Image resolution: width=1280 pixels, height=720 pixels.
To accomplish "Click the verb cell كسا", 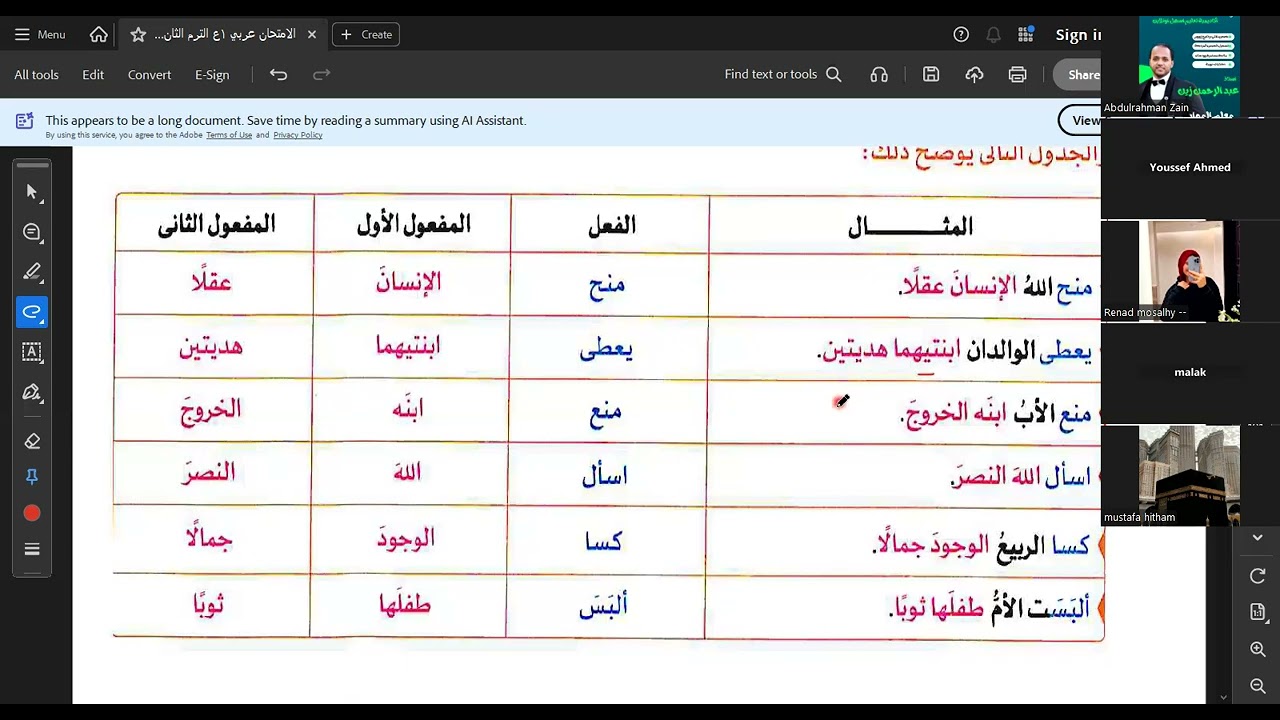I will (604, 541).
